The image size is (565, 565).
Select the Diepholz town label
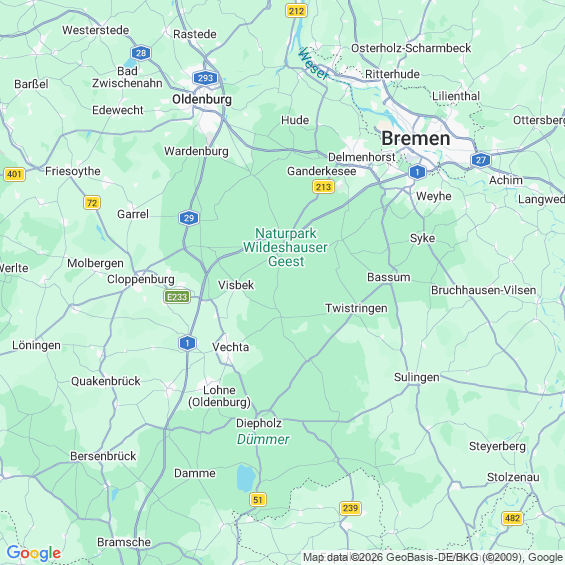[259, 423]
